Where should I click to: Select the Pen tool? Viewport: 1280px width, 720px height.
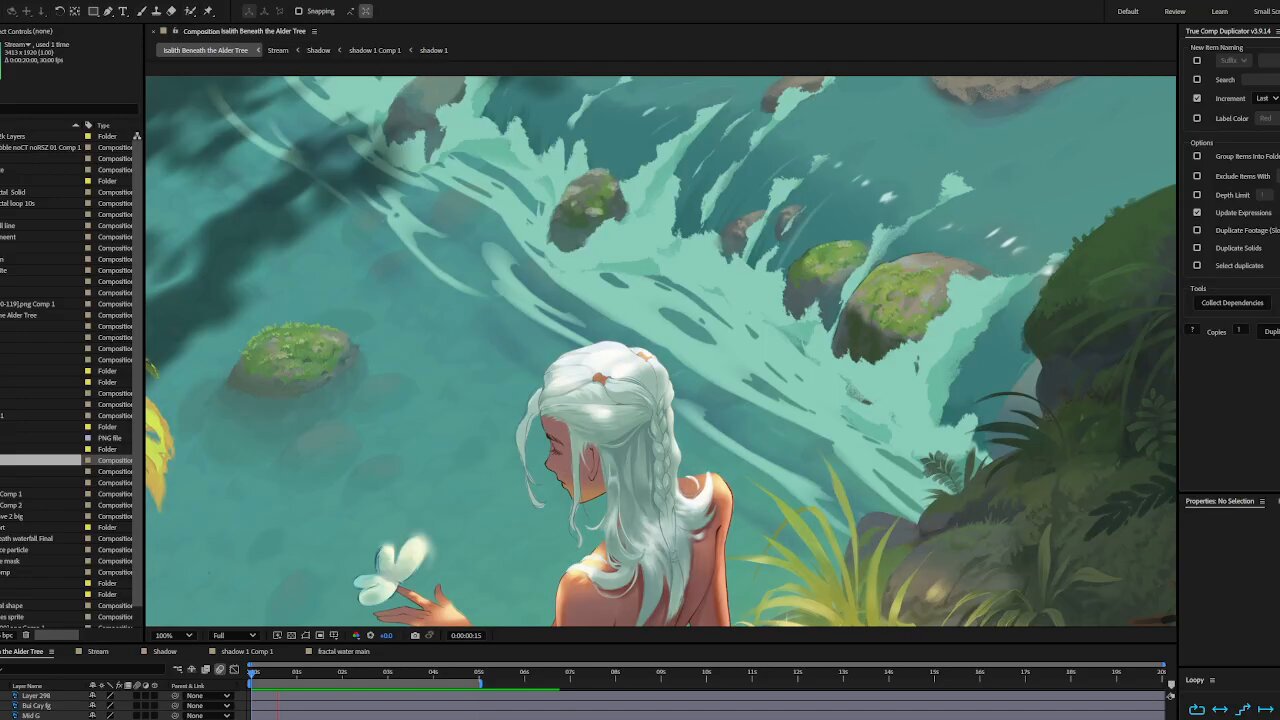point(108,11)
